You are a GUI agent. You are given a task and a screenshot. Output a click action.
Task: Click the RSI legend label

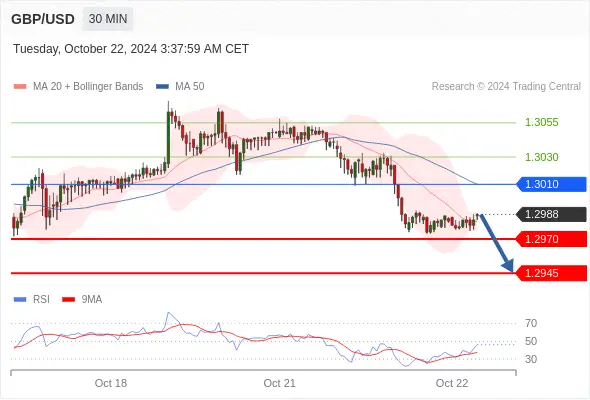click(41, 300)
